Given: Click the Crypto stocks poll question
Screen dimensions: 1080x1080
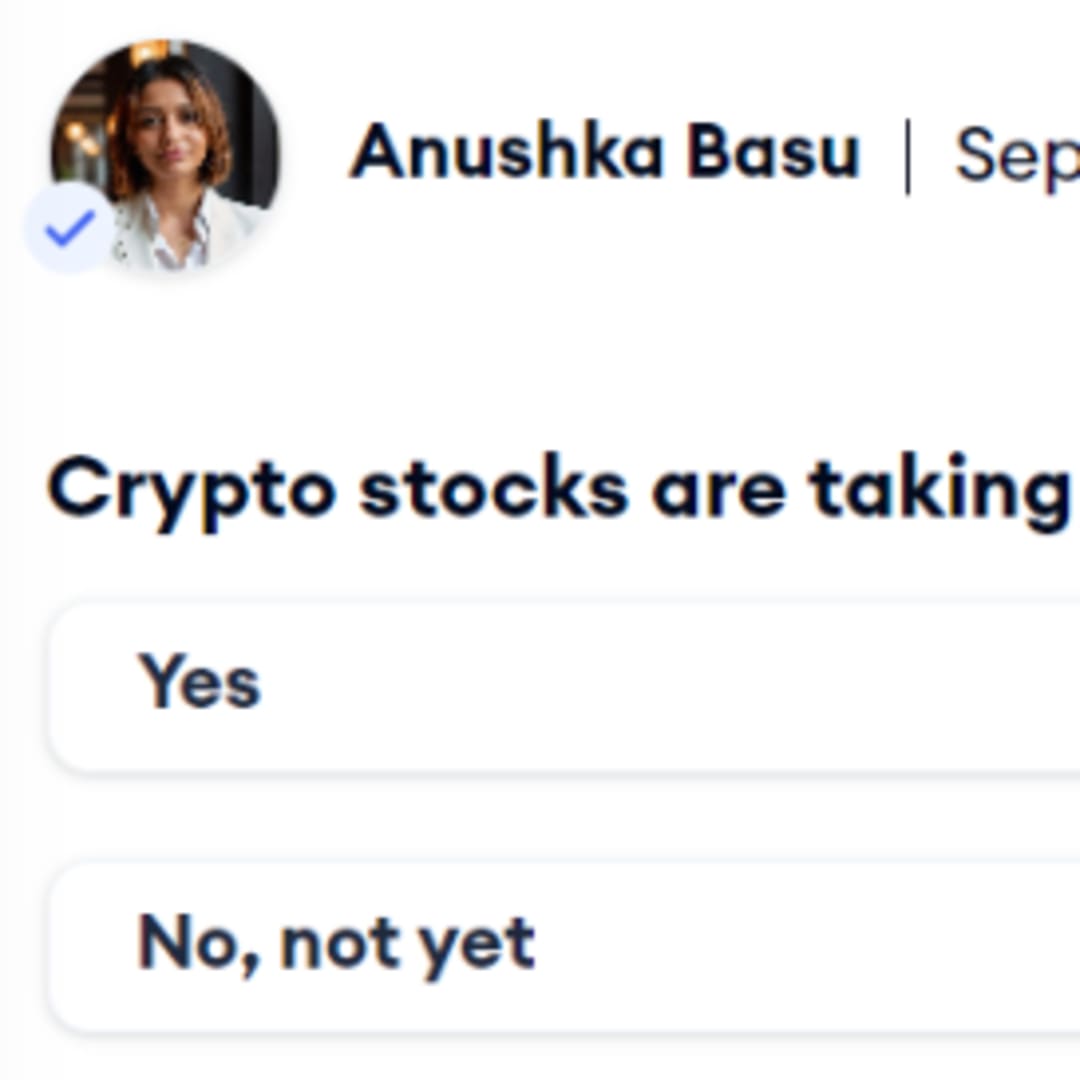Looking at the screenshot, I should [558, 490].
